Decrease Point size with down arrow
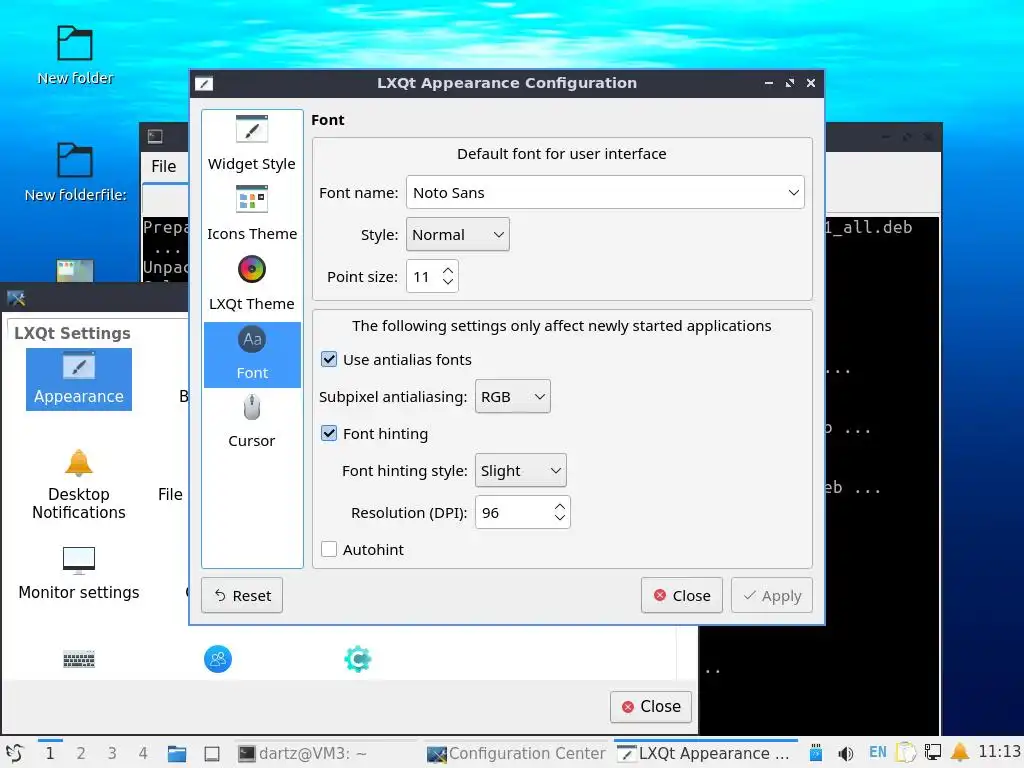Viewport: 1024px width, 768px height. [448, 282]
